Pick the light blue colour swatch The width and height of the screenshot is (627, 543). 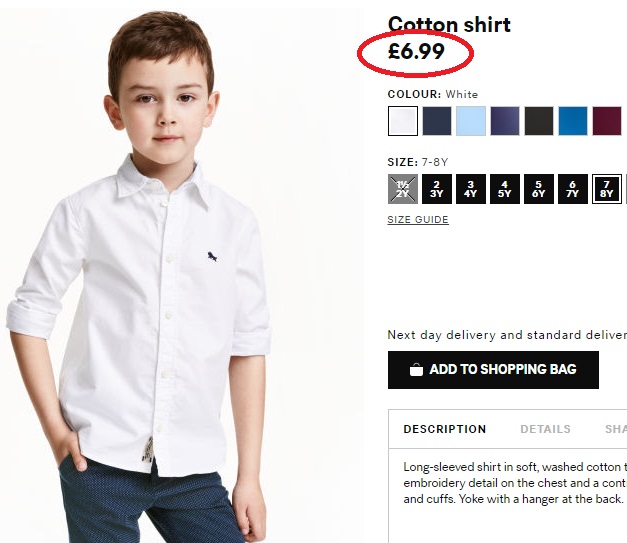point(471,121)
